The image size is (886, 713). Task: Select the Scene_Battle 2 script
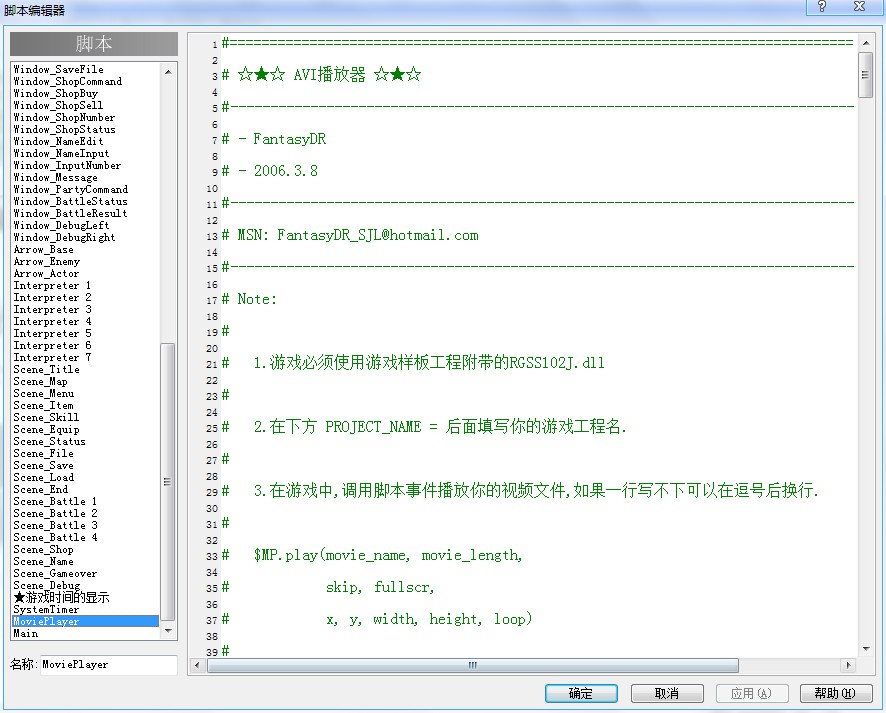[x=85, y=514]
